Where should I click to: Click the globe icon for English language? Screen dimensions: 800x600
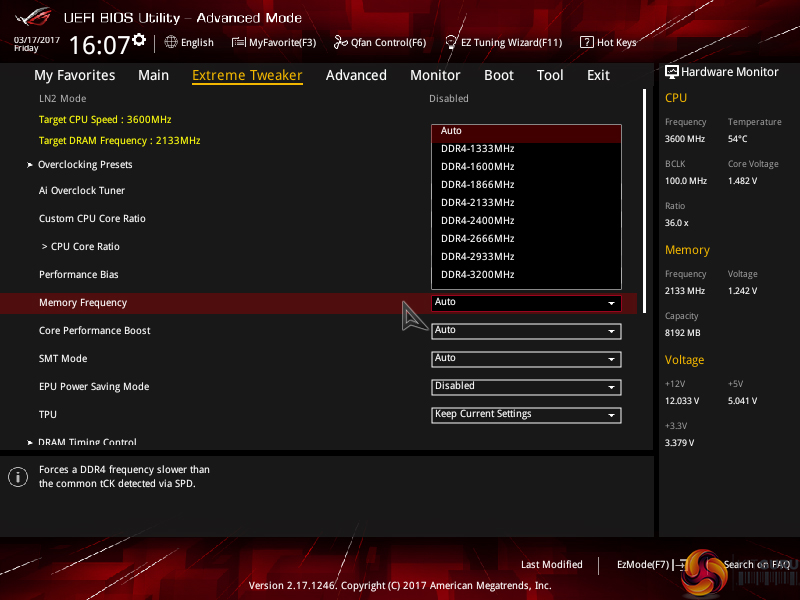(171, 42)
